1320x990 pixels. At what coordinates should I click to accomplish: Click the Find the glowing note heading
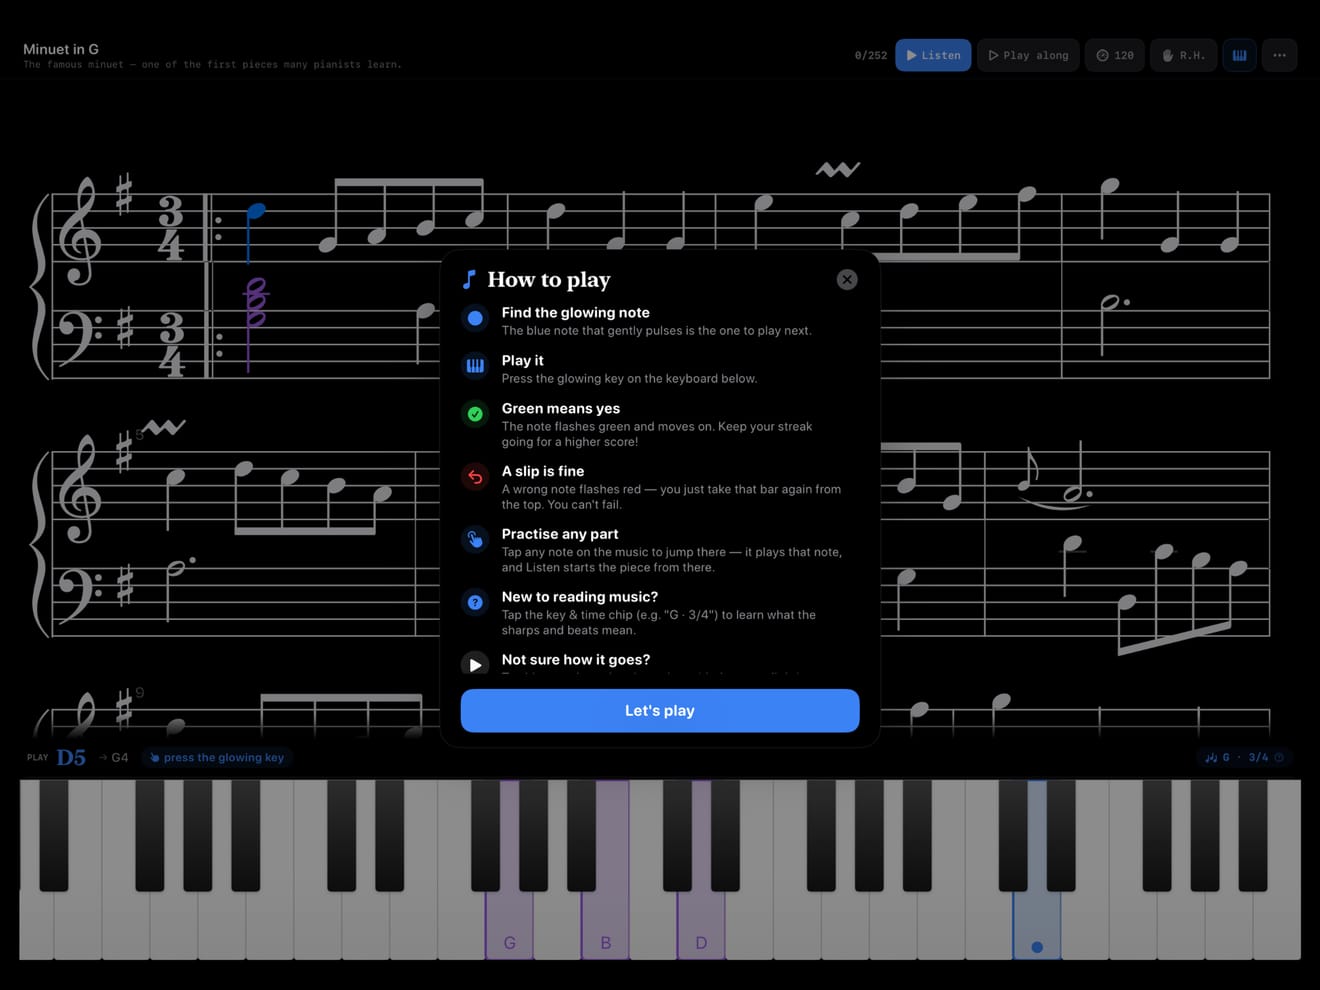click(576, 313)
